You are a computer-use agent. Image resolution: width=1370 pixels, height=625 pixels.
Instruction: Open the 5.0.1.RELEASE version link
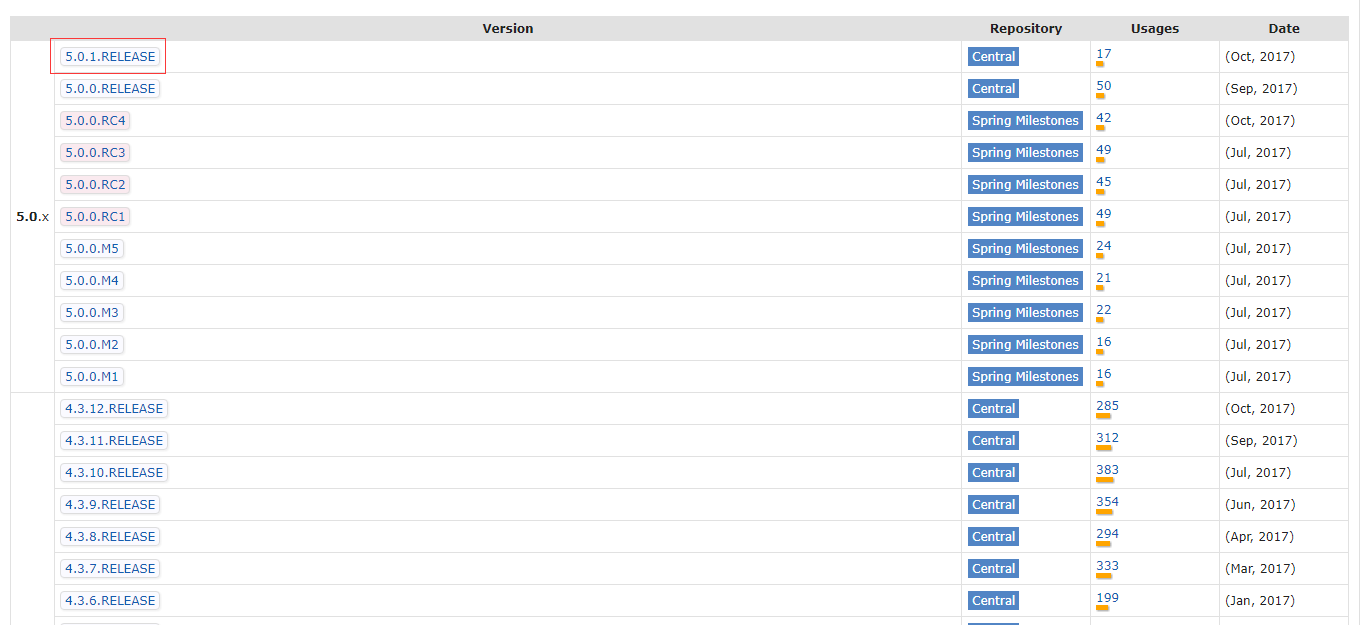110,57
